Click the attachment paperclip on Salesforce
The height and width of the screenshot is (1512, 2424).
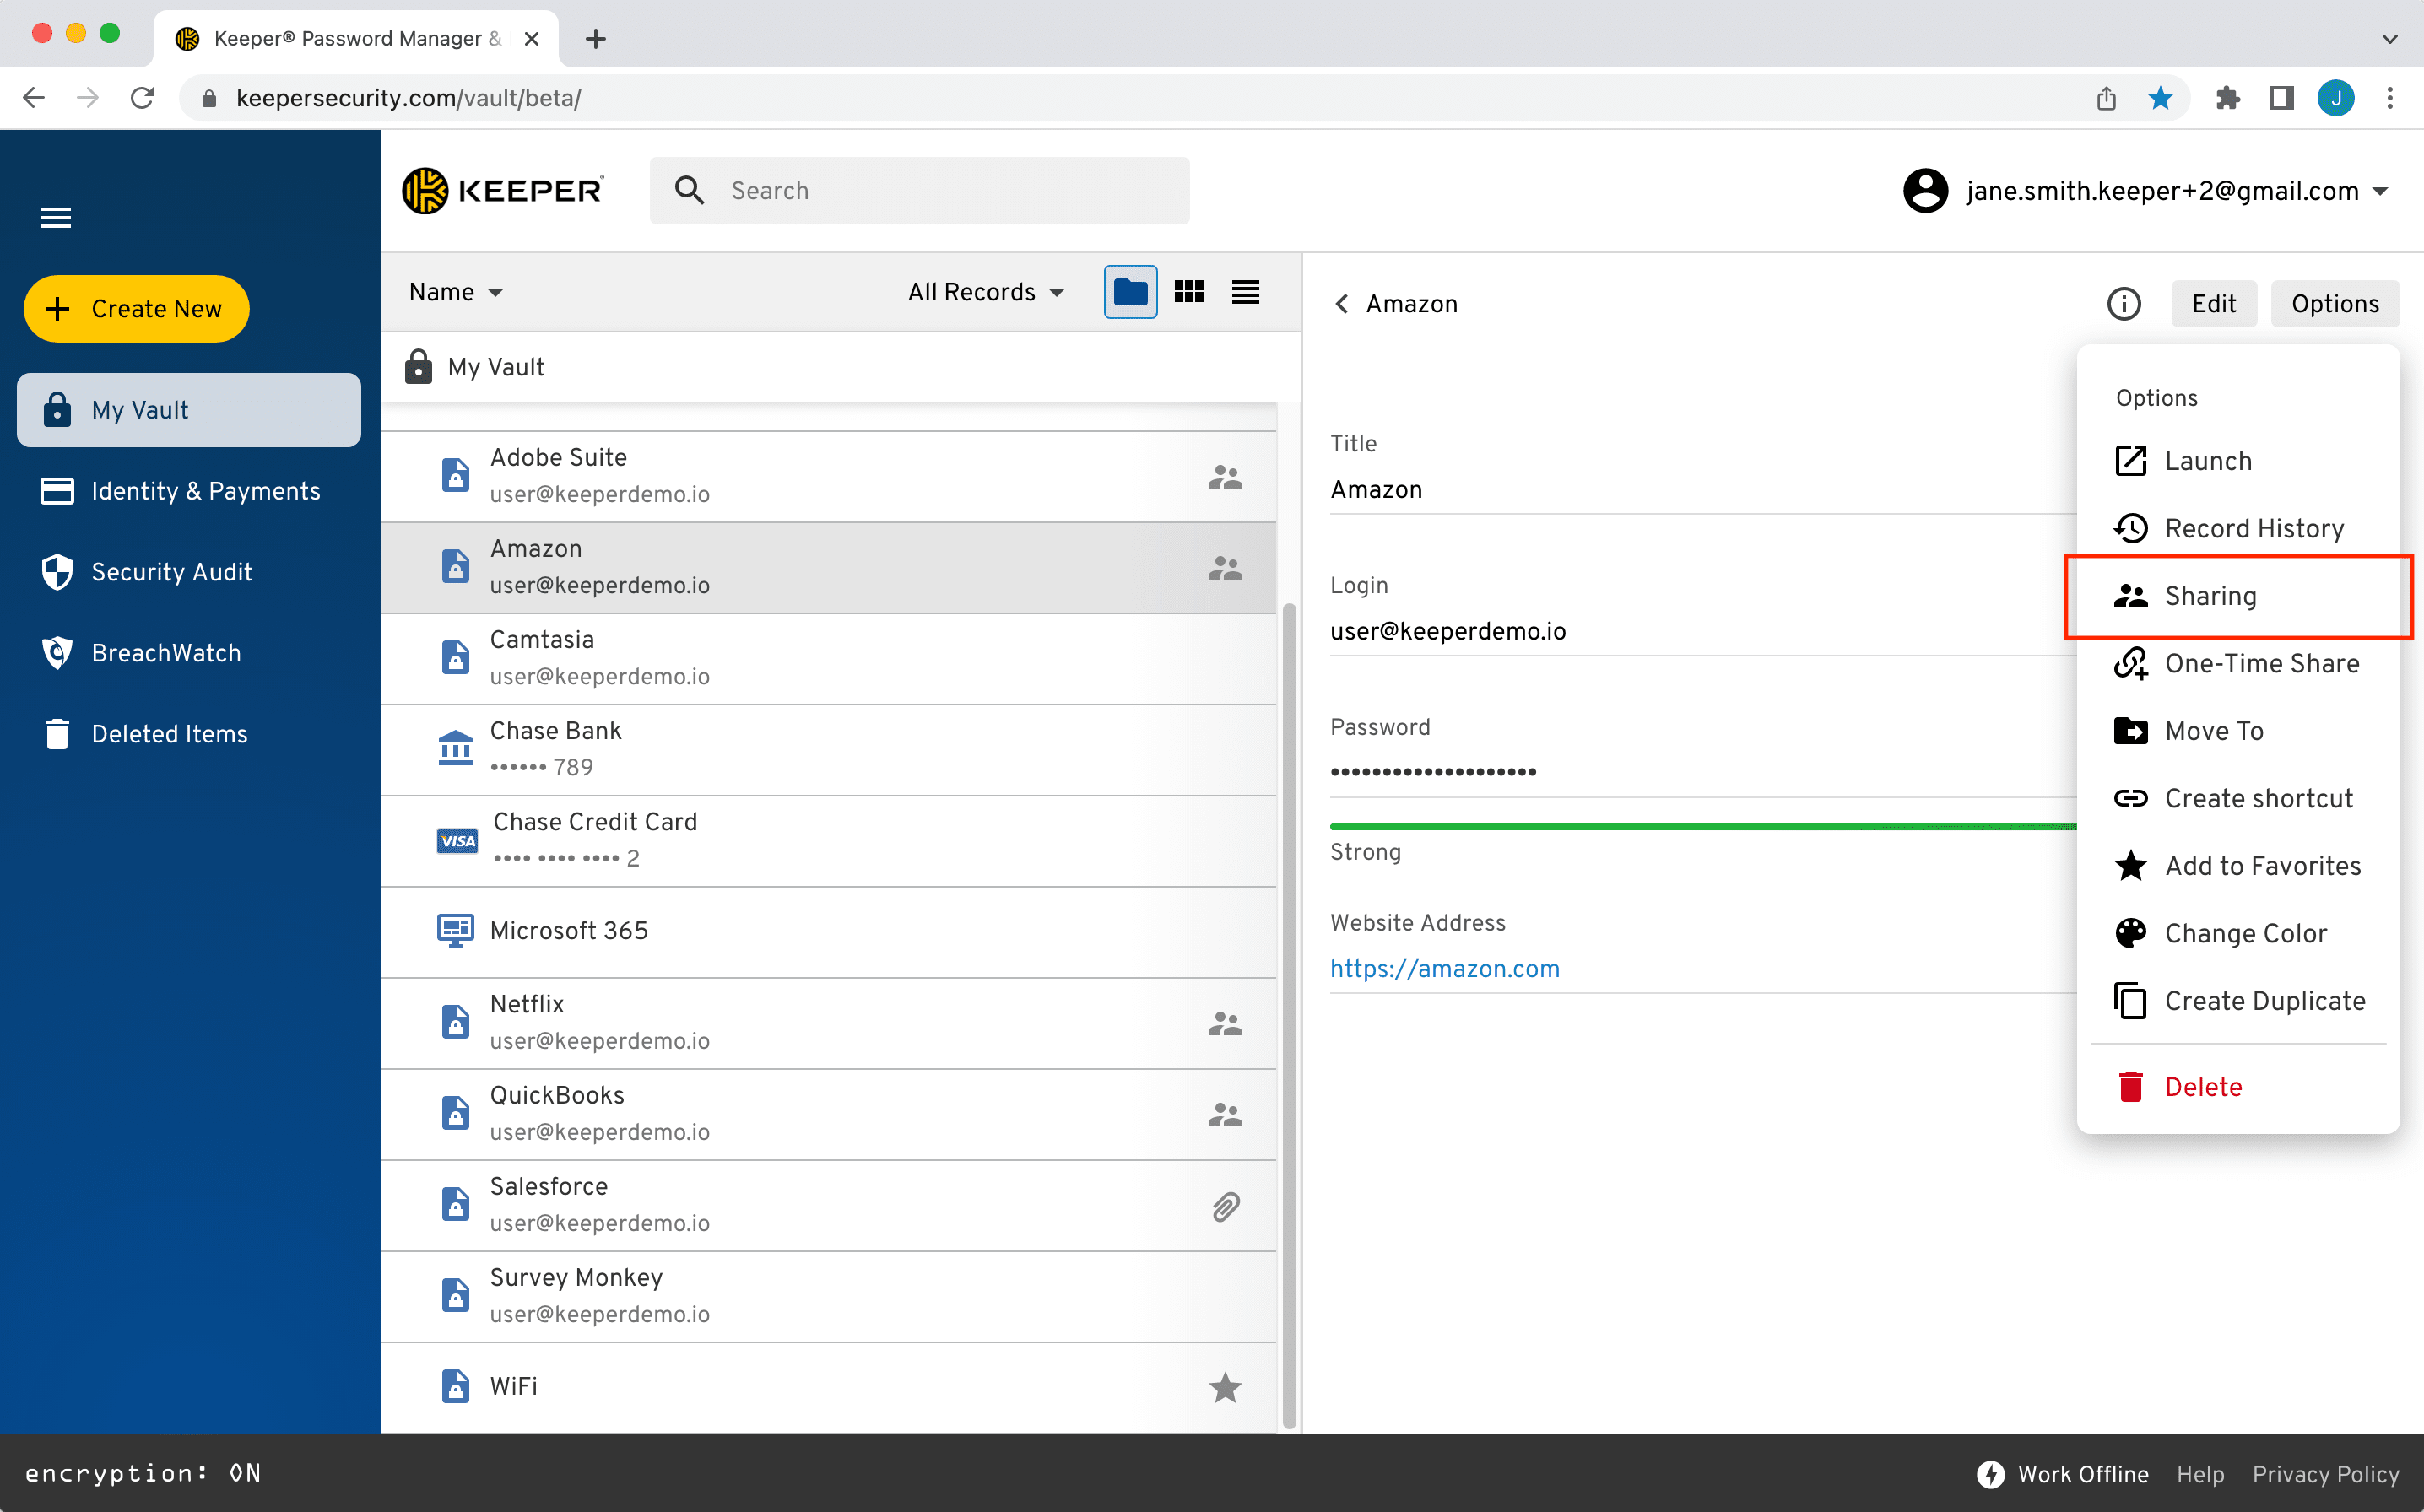[x=1225, y=1206]
